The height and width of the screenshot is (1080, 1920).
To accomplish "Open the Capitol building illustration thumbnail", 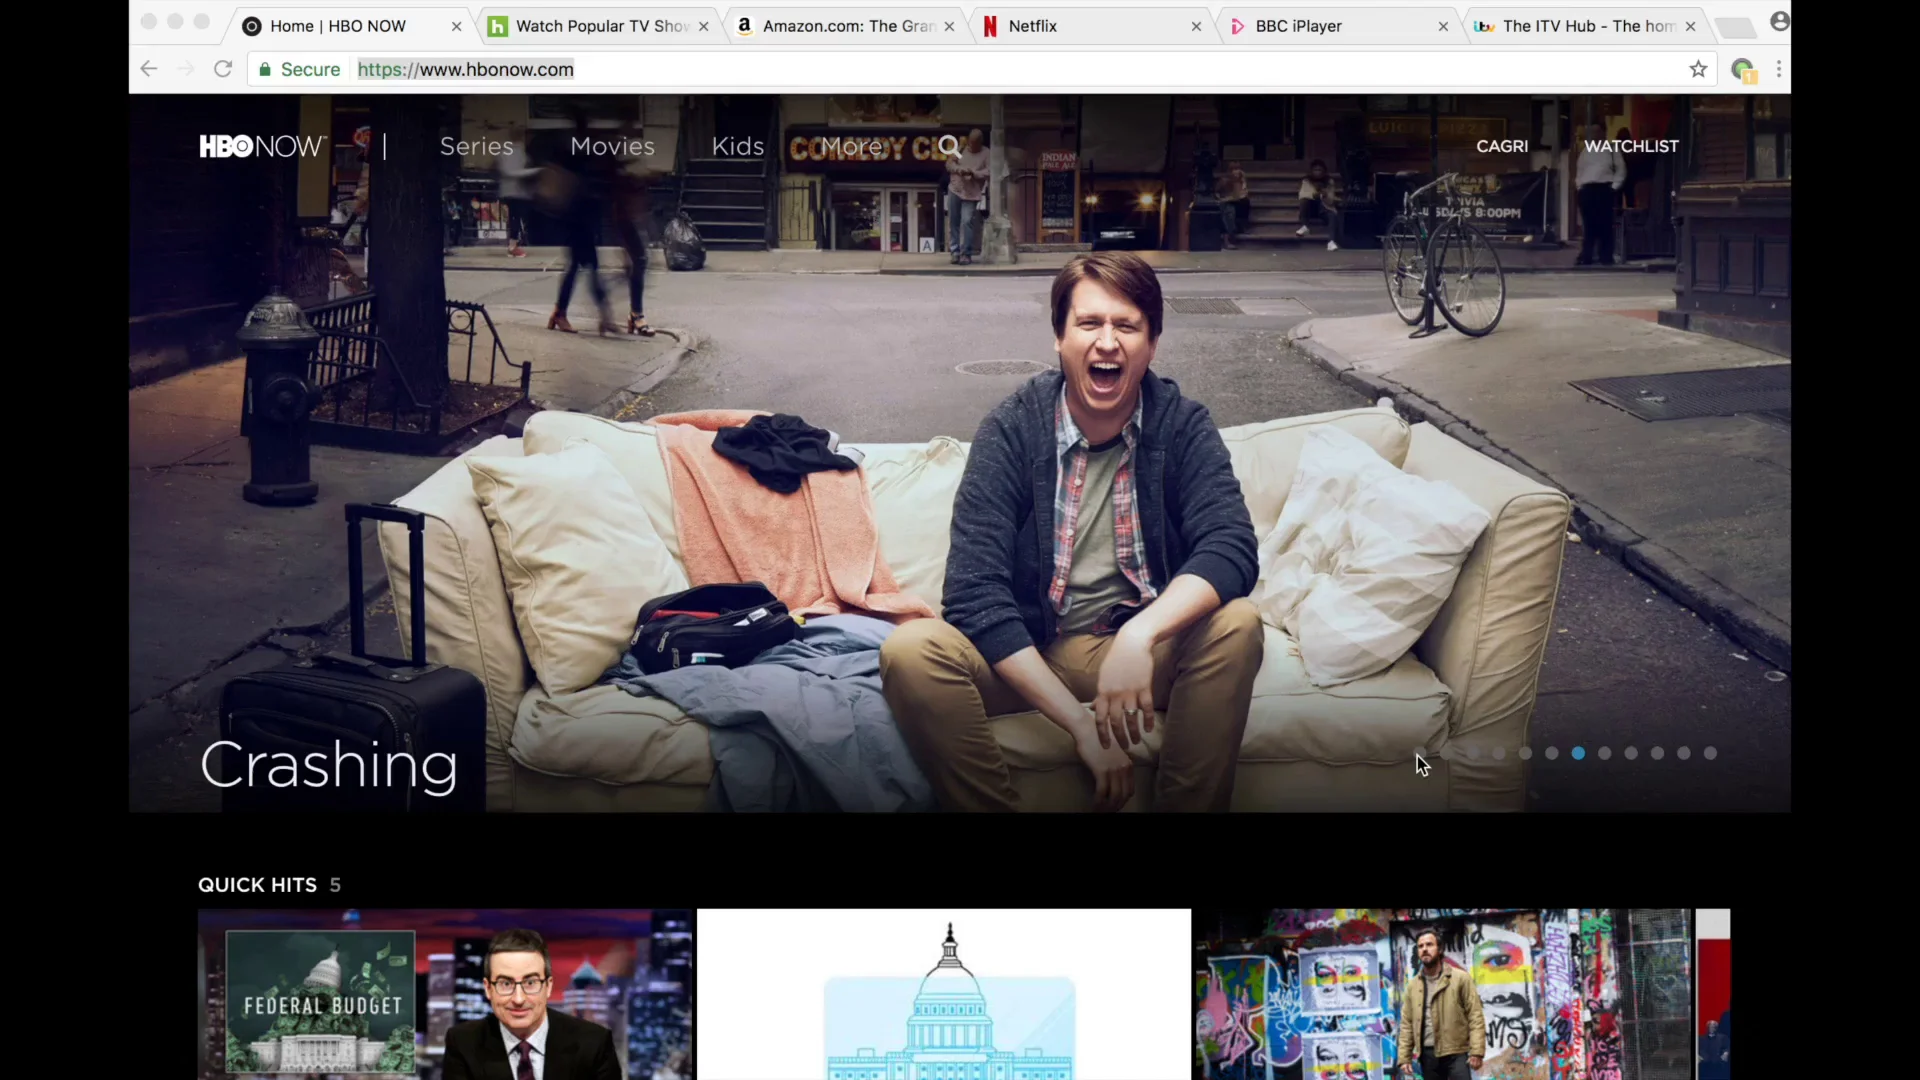I will [x=944, y=994].
